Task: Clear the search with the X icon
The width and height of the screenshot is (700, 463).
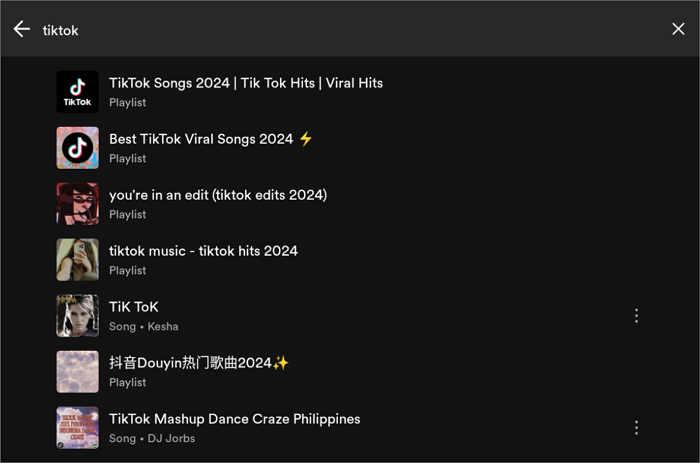Action: 678,29
